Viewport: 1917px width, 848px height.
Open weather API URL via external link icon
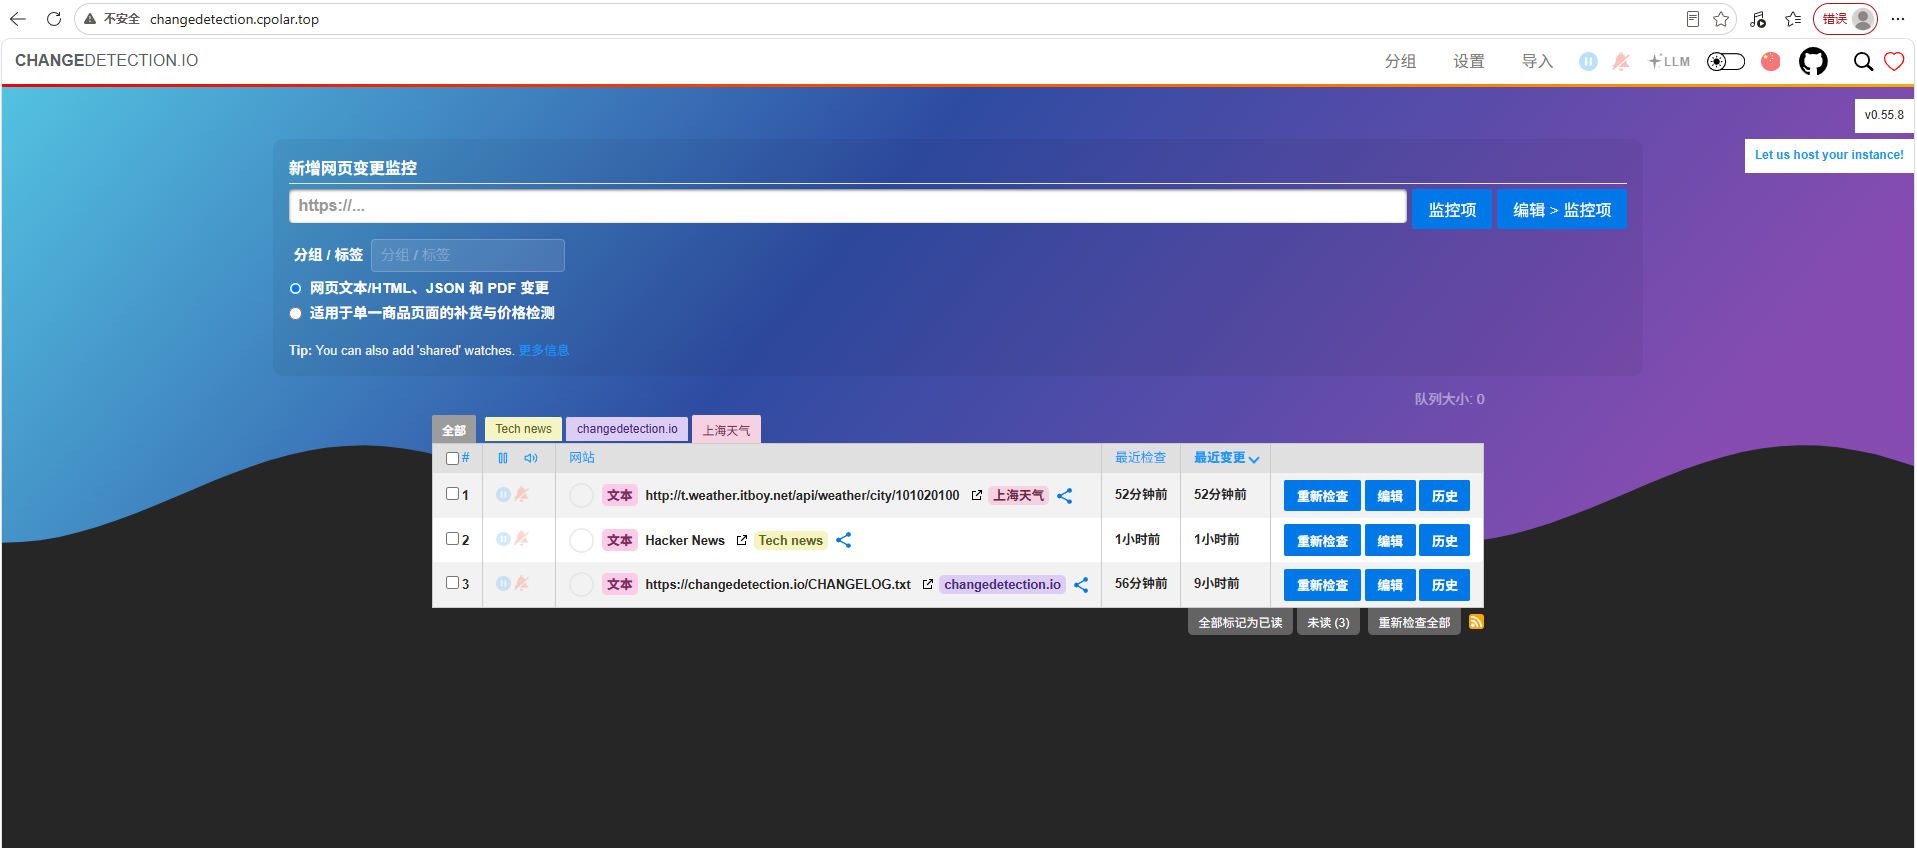[x=977, y=495]
